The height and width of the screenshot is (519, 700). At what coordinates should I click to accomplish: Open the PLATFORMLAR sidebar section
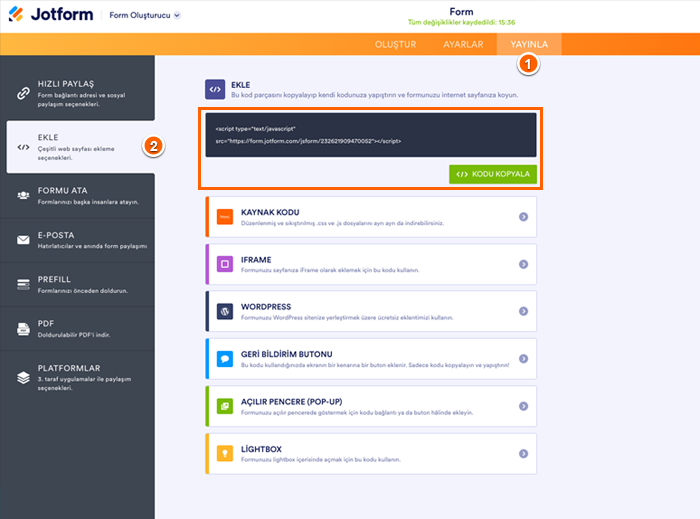point(77,378)
